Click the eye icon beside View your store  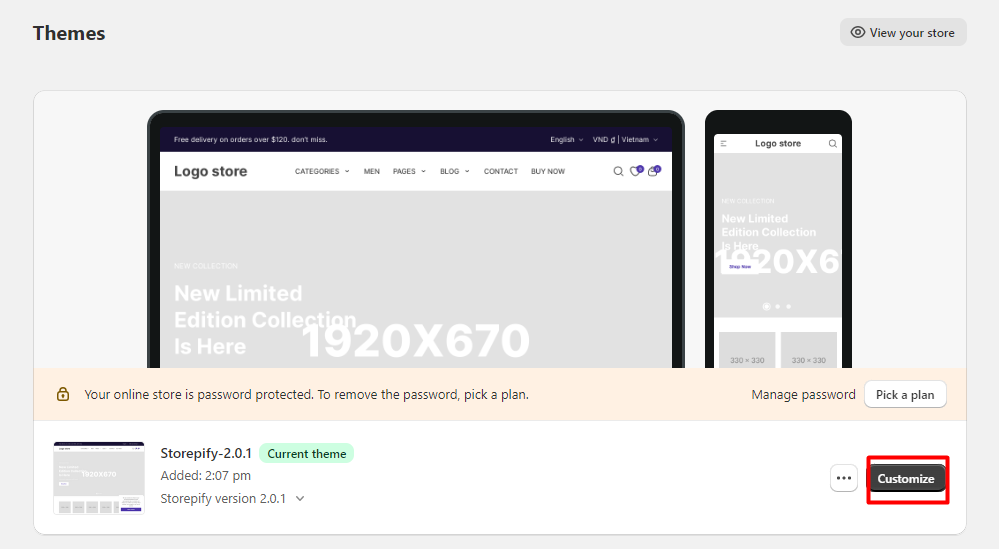click(858, 32)
